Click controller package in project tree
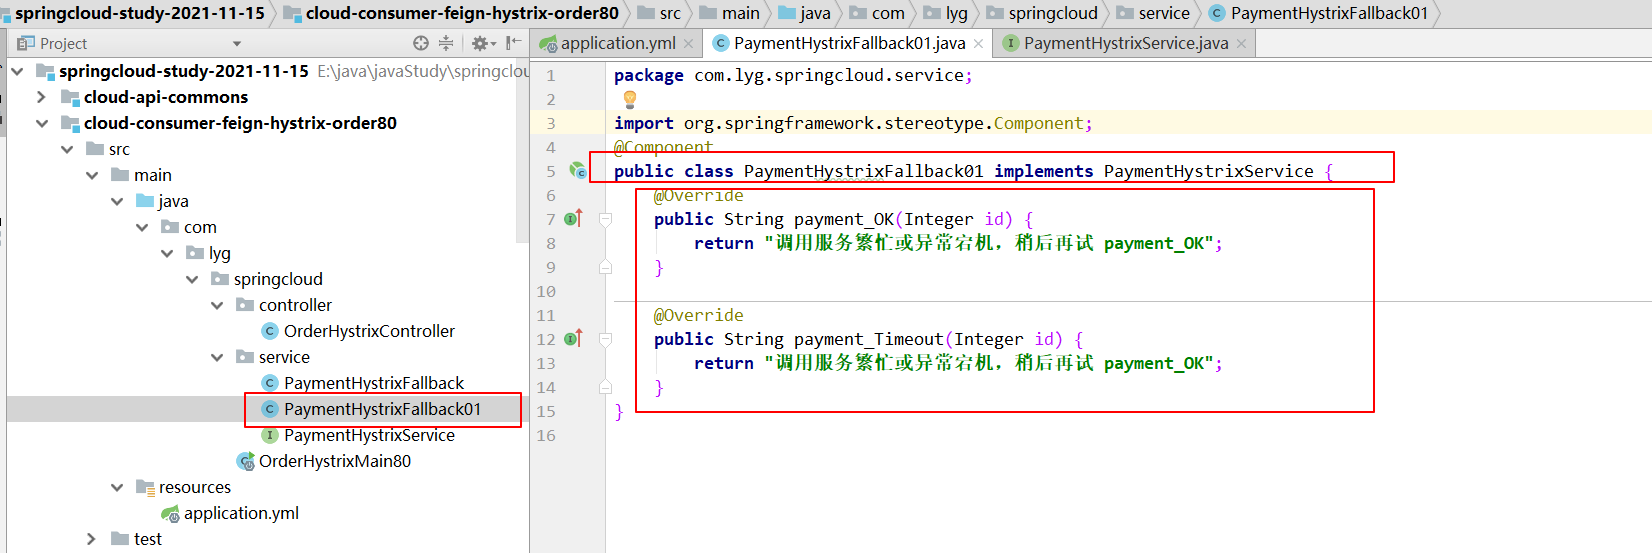1652x553 pixels. [x=295, y=305]
